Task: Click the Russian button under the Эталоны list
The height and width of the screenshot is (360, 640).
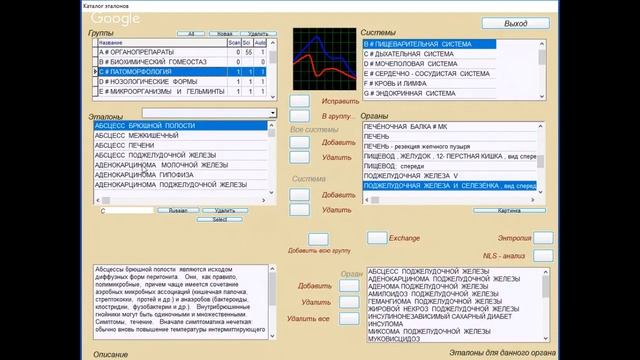Action: (178, 211)
